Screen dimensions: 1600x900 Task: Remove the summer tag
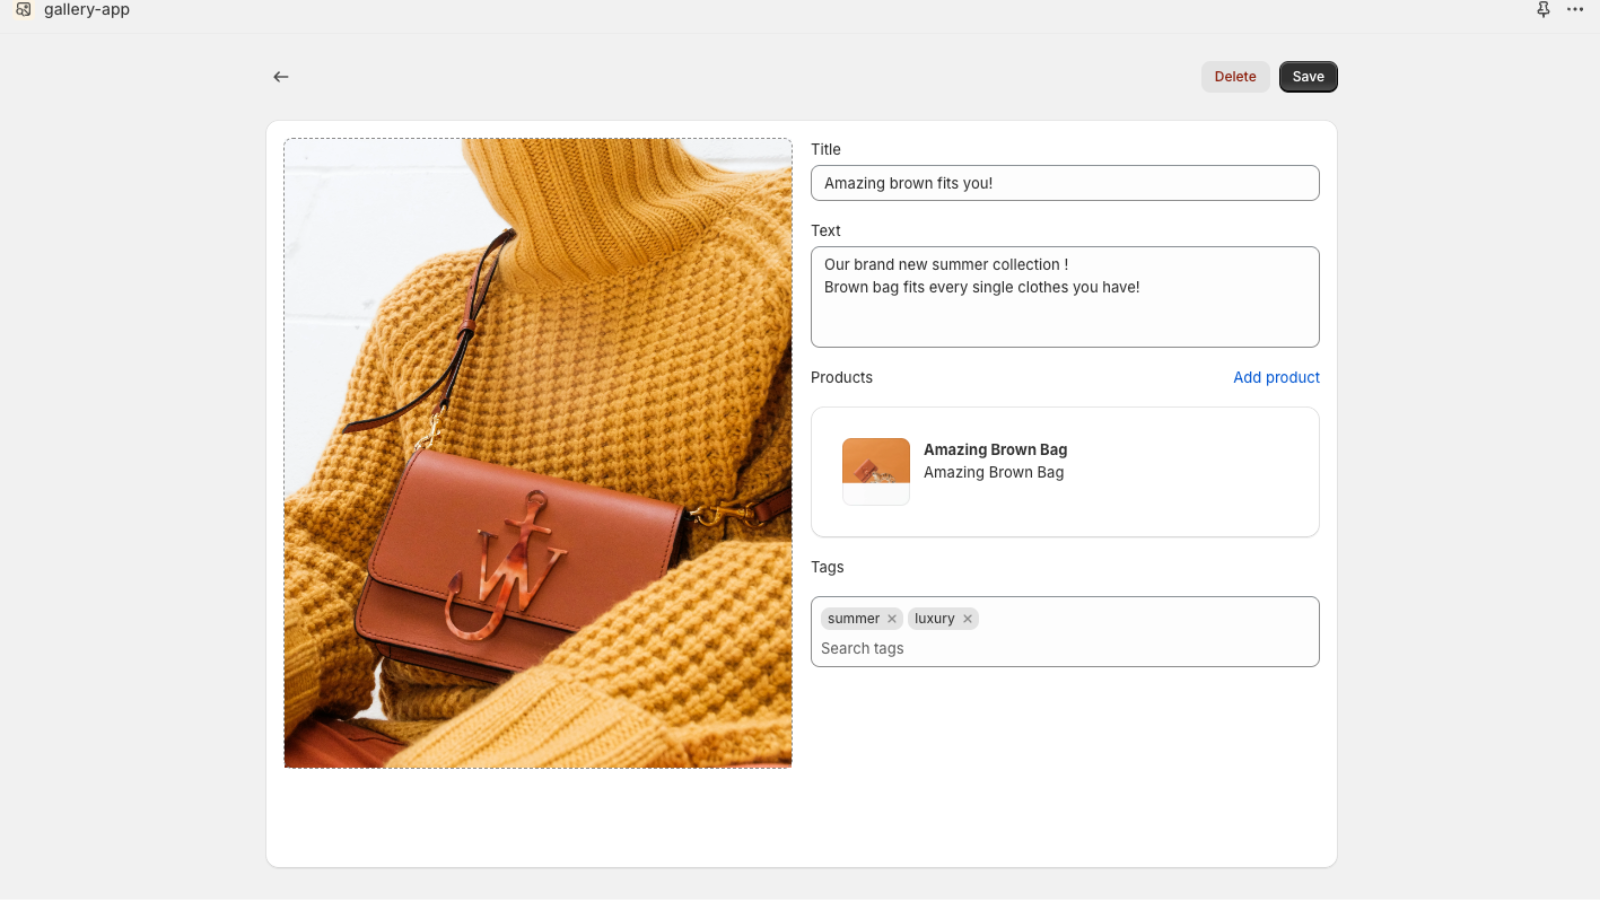pos(892,619)
